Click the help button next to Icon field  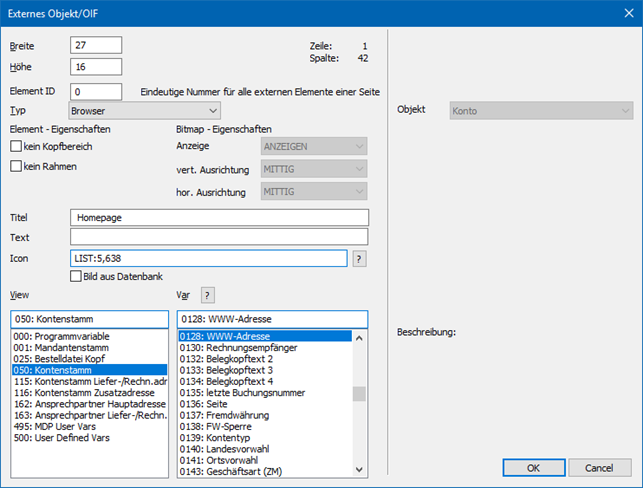pyautogui.click(x=360, y=258)
